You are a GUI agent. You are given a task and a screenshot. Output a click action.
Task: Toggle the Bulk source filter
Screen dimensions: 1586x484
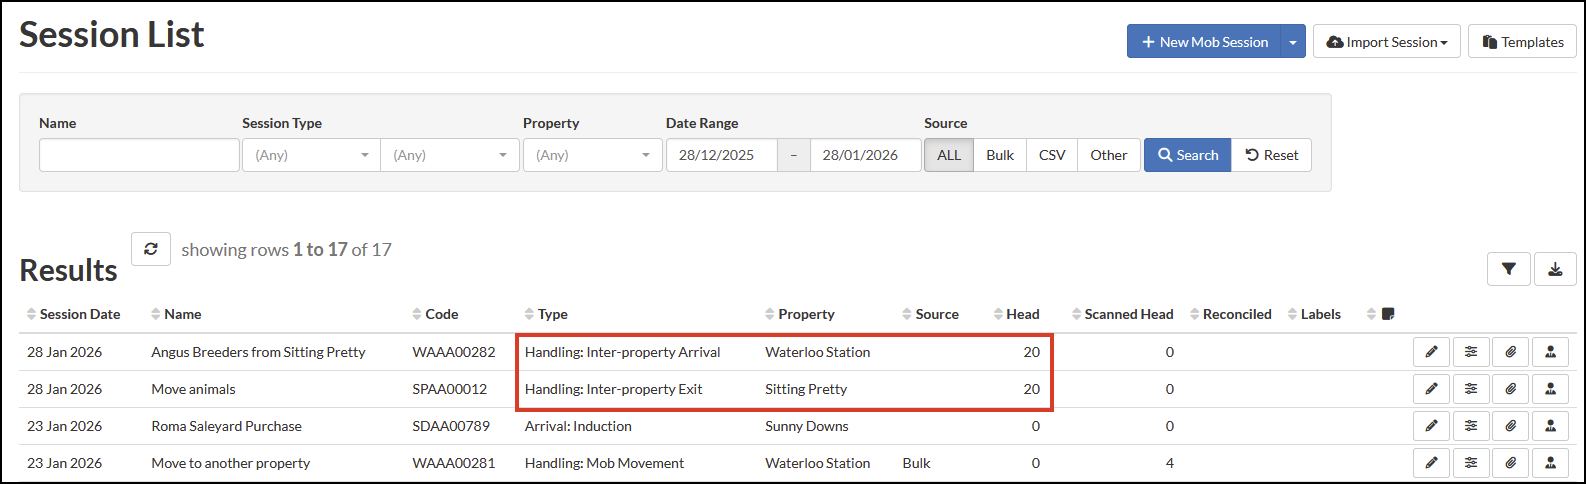1000,155
